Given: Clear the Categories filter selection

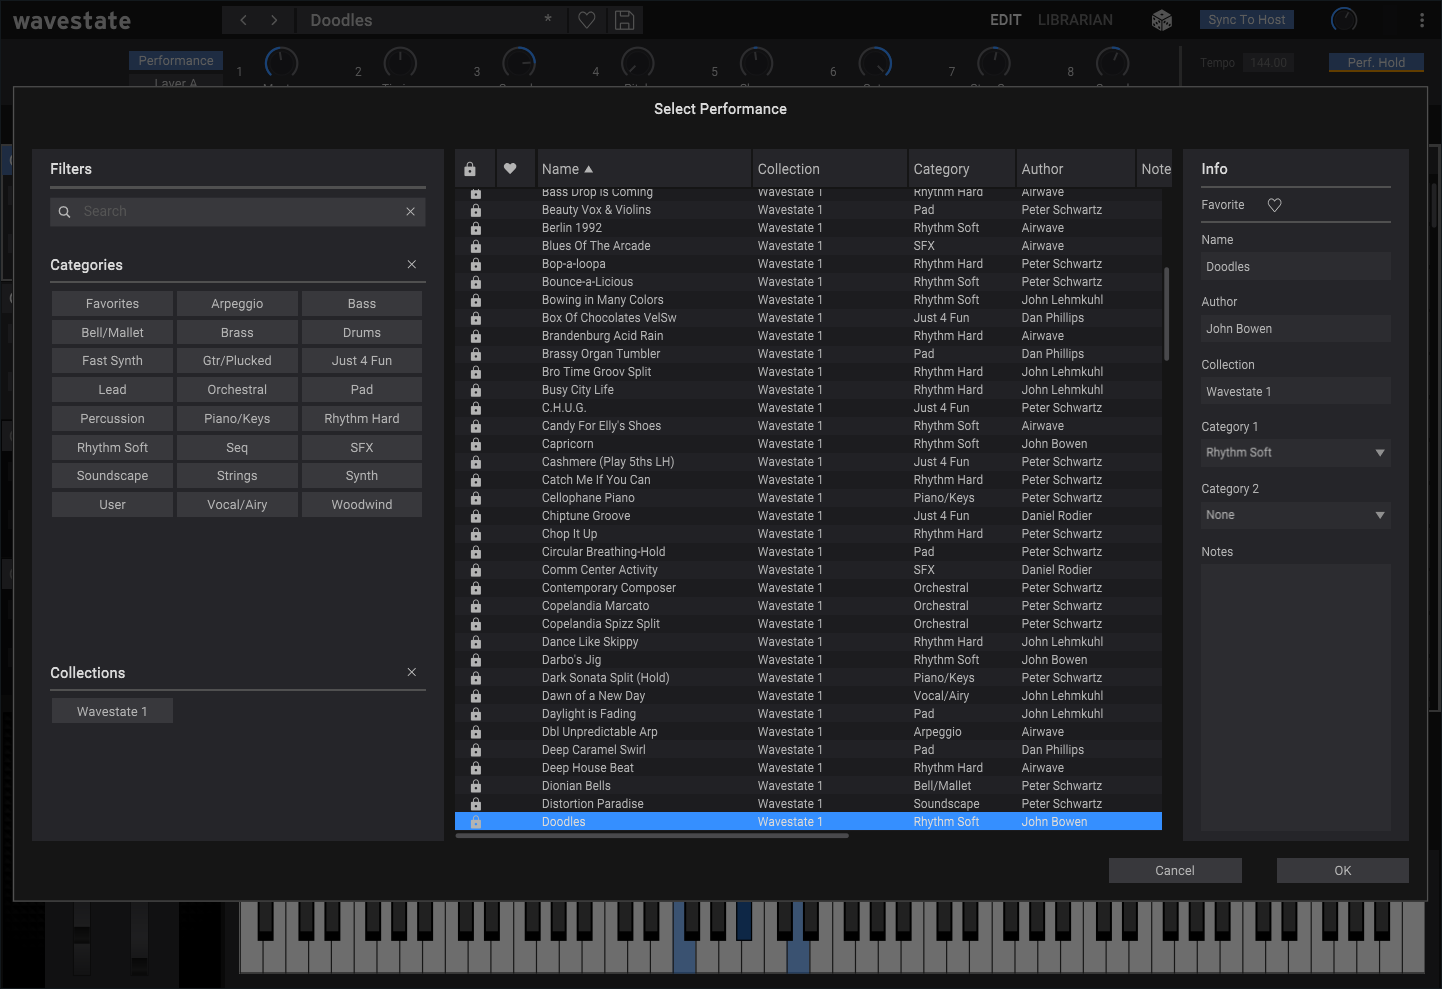Looking at the screenshot, I should (x=412, y=264).
